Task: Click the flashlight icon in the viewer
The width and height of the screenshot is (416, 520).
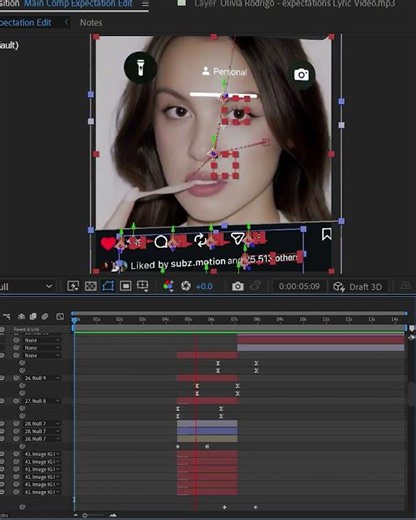Action: [x=140, y=68]
